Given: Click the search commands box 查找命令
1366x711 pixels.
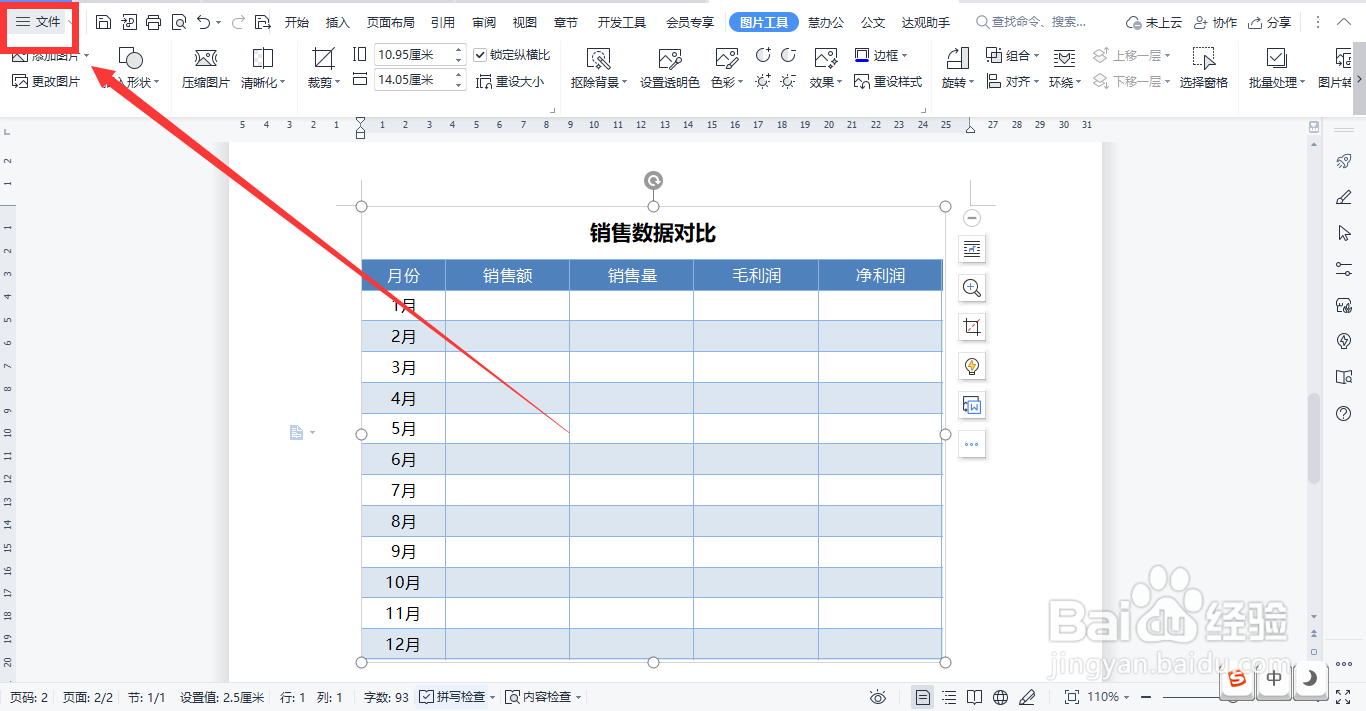Looking at the screenshot, I should click(x=1034, y=22).
